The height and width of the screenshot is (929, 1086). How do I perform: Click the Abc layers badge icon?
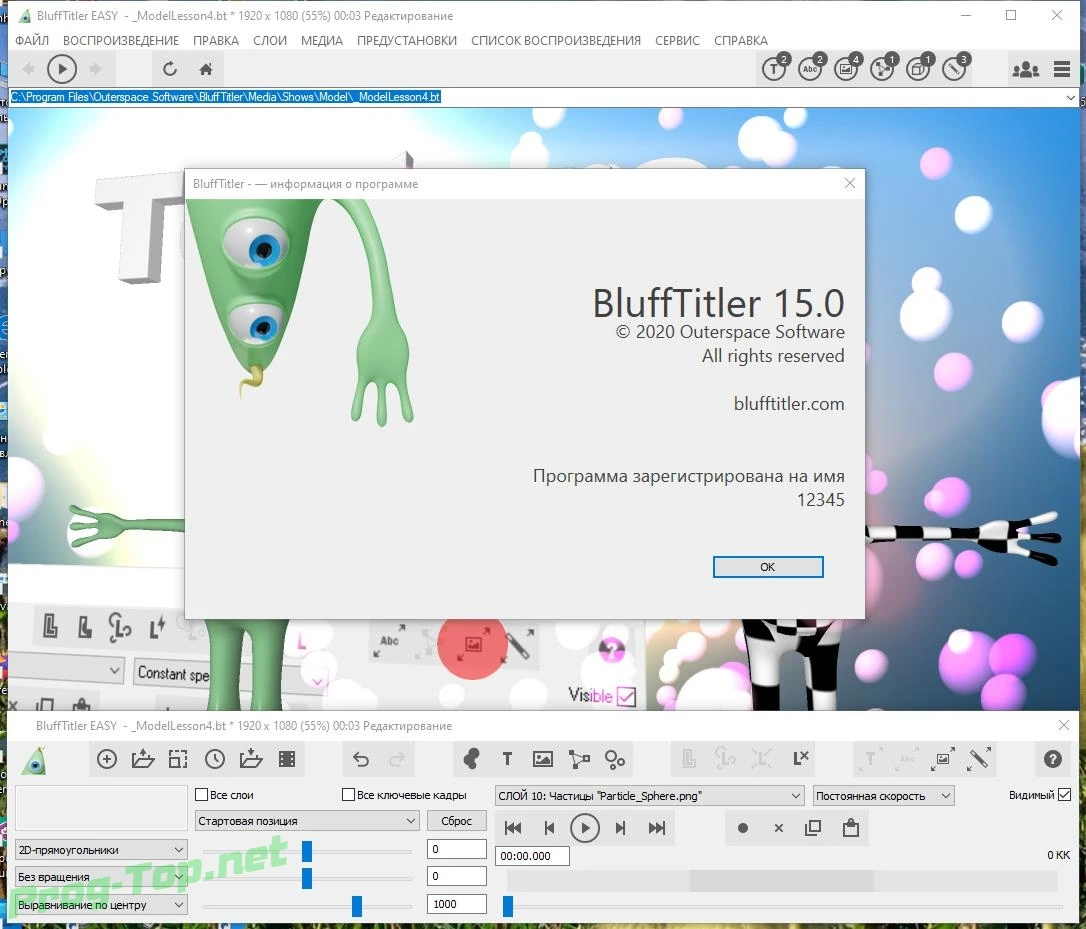(x=810, y=68)
